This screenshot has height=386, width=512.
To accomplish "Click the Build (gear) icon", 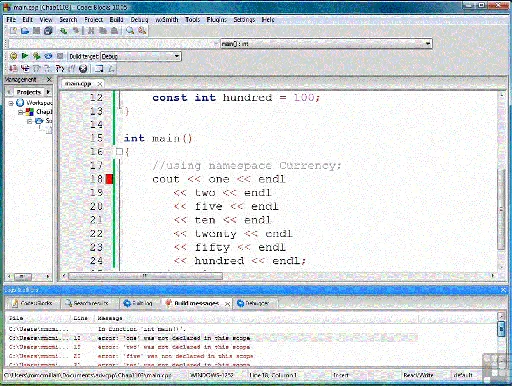I will [13, 56].
